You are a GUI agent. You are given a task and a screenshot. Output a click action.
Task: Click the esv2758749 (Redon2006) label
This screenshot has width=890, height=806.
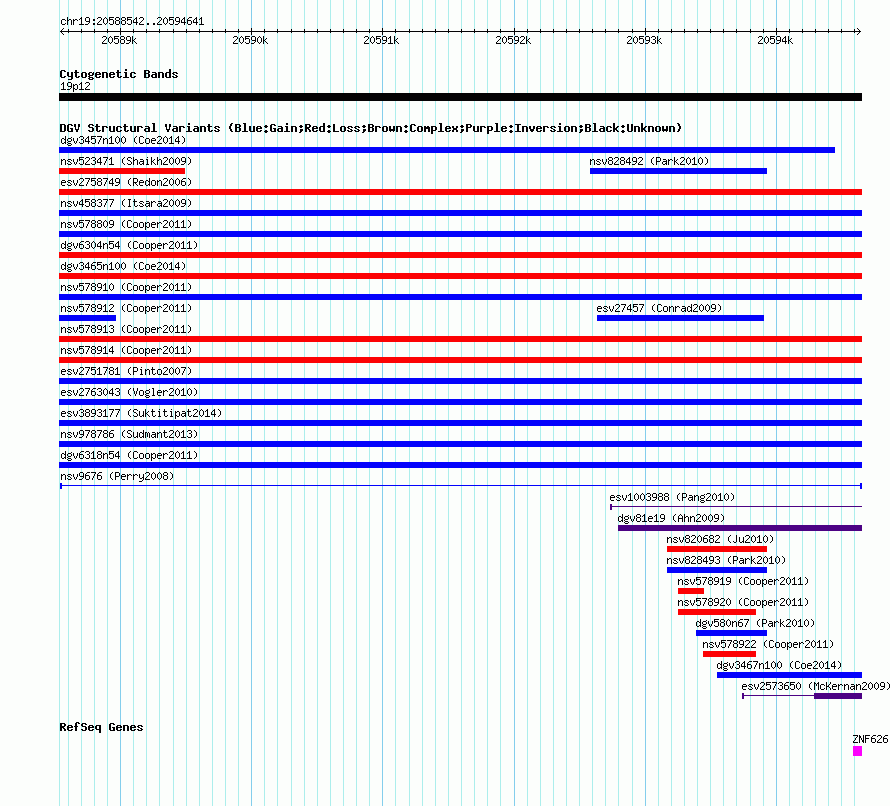pos(126,182)
